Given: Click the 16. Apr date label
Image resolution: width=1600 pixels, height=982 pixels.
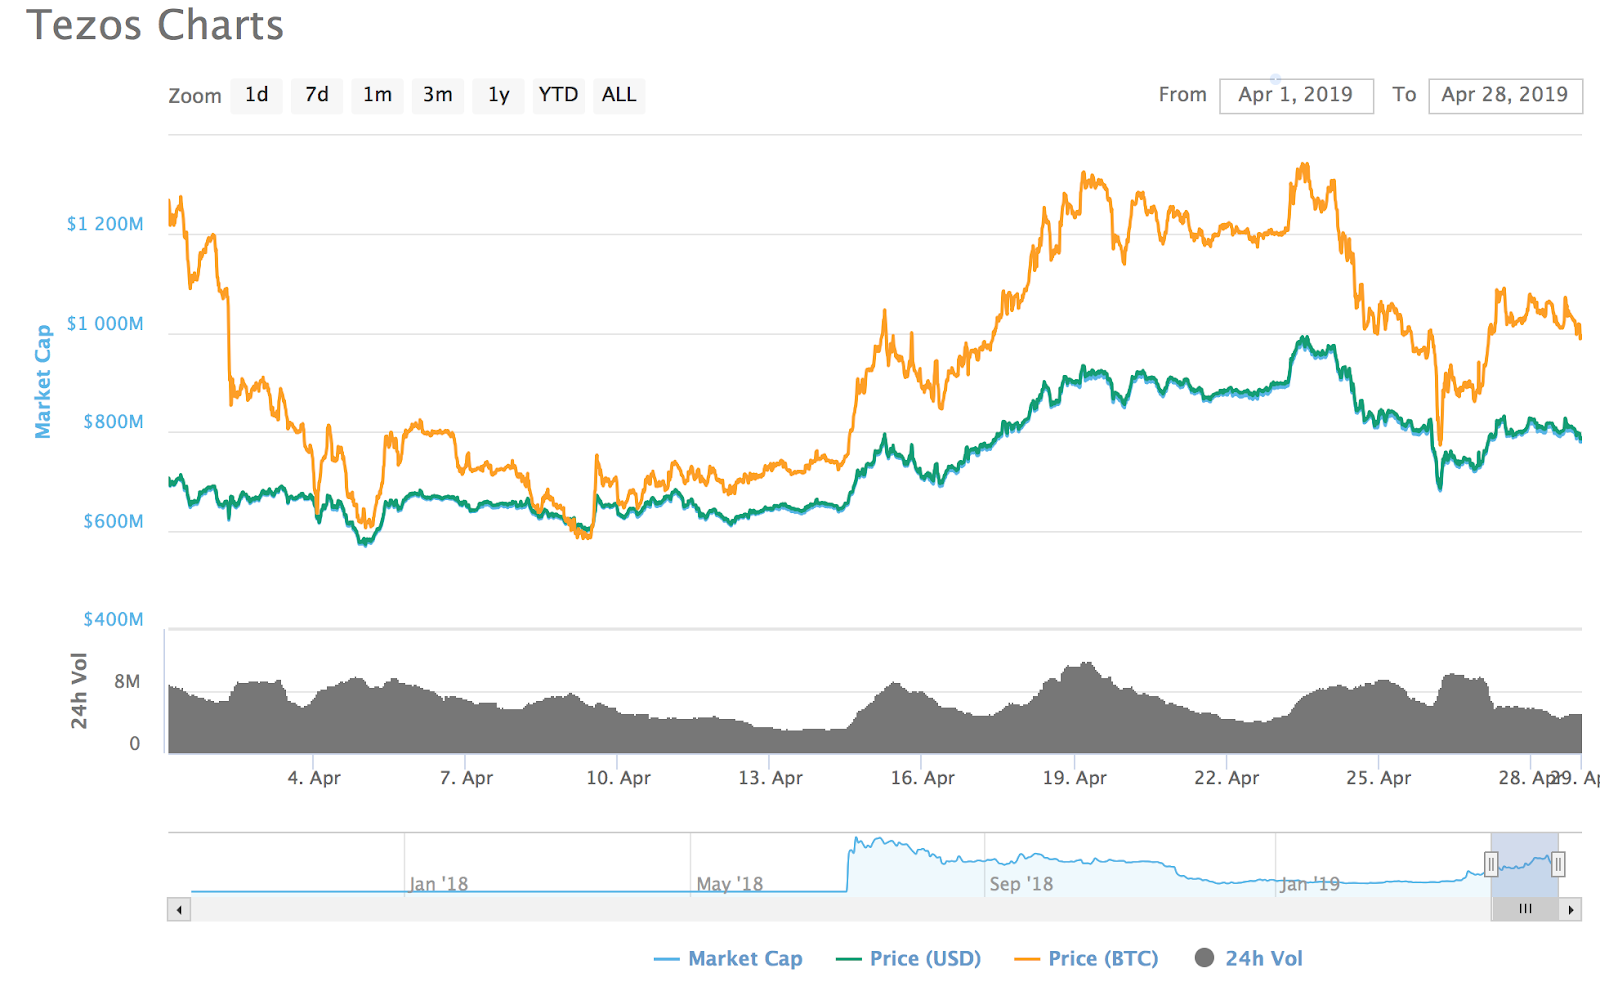Looking at the screenshot, I should 922,778.
